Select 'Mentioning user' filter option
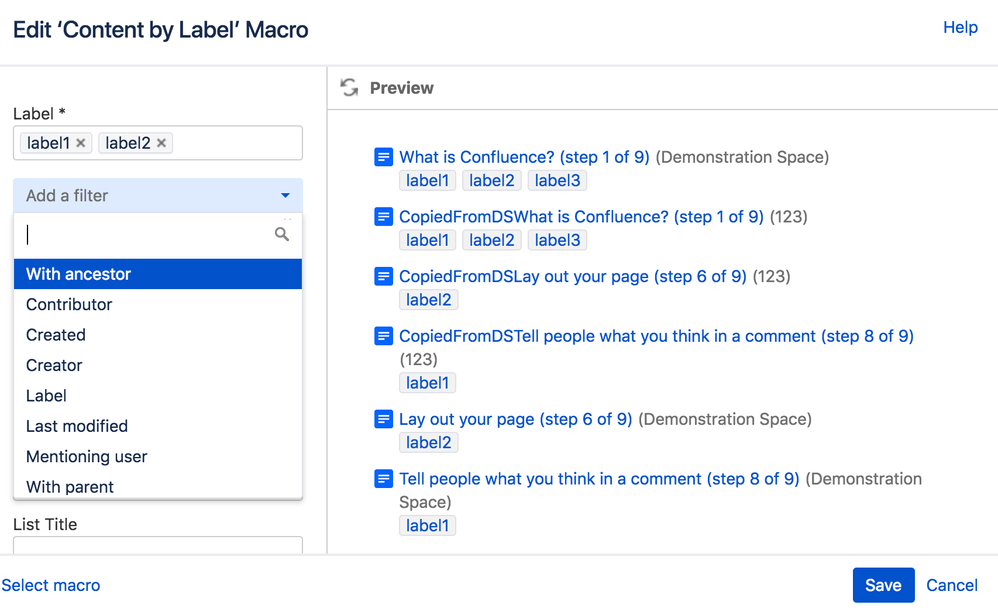This screenshot has height=611, width=998. click(87, 456)
